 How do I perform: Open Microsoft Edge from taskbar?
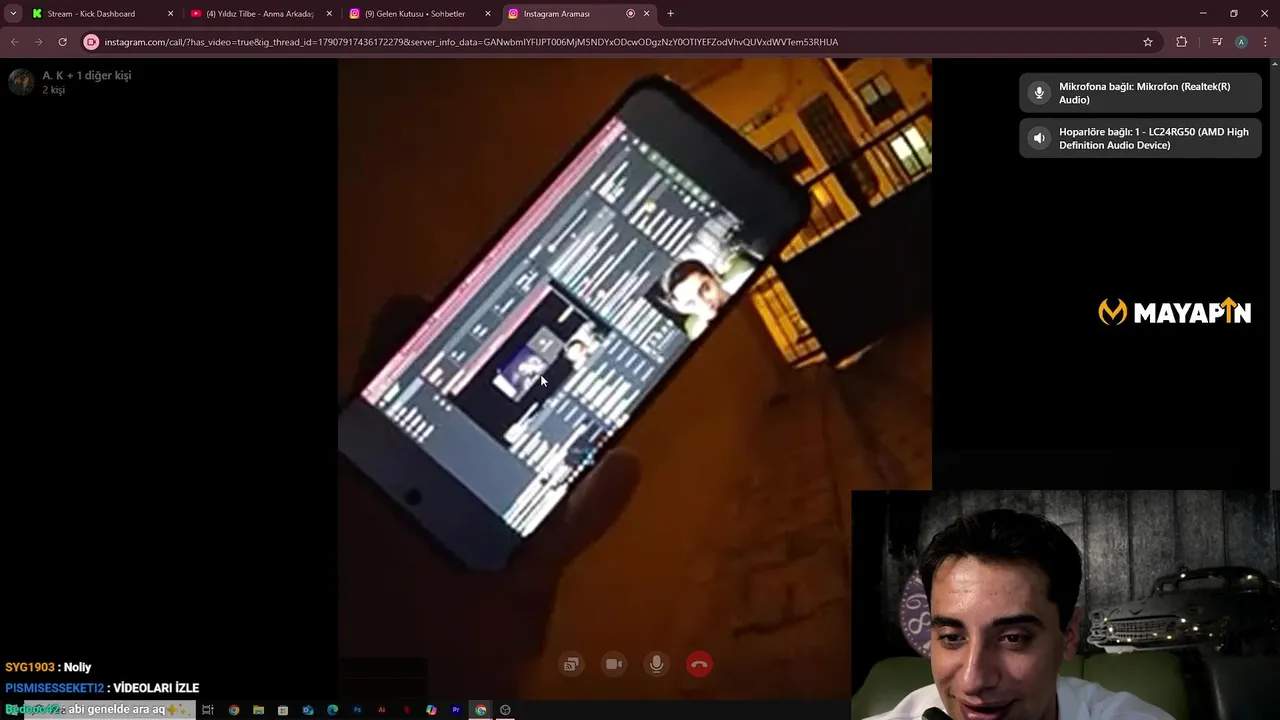(333, 710)
